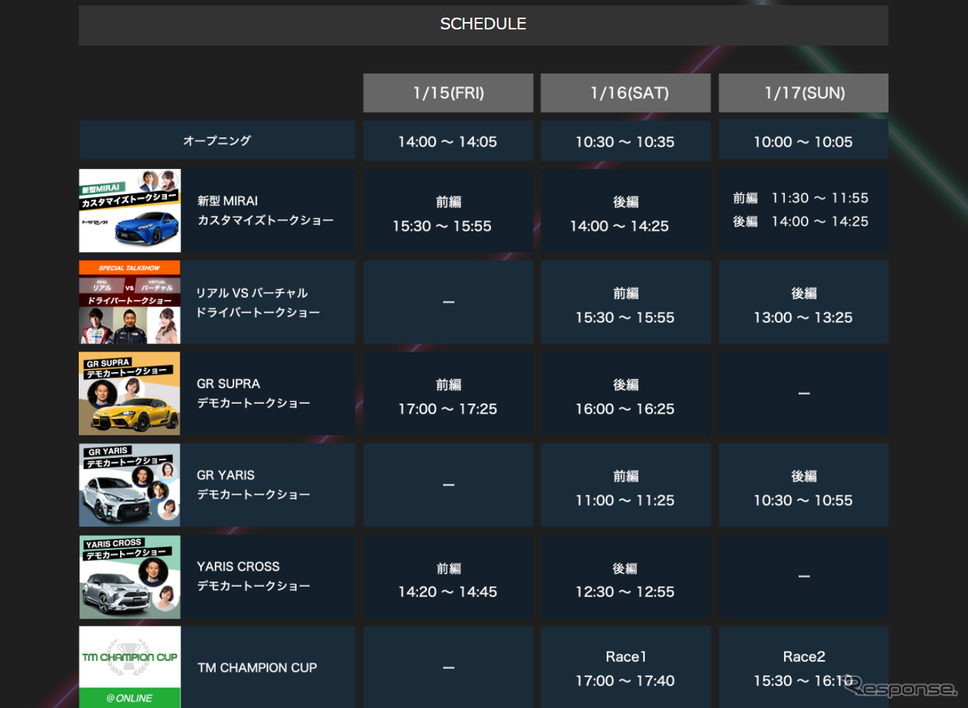
Task: Click YARIS CROSS Friday slot 14:20 ～ 14:45
Action: [448, 591]
